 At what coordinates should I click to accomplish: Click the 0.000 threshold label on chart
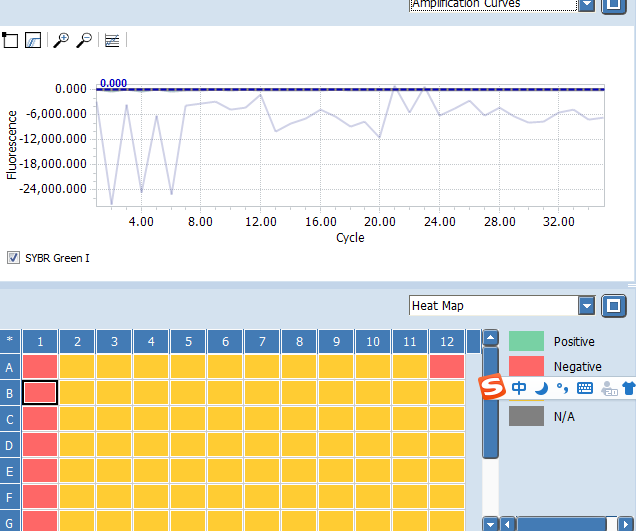[113, 83]
